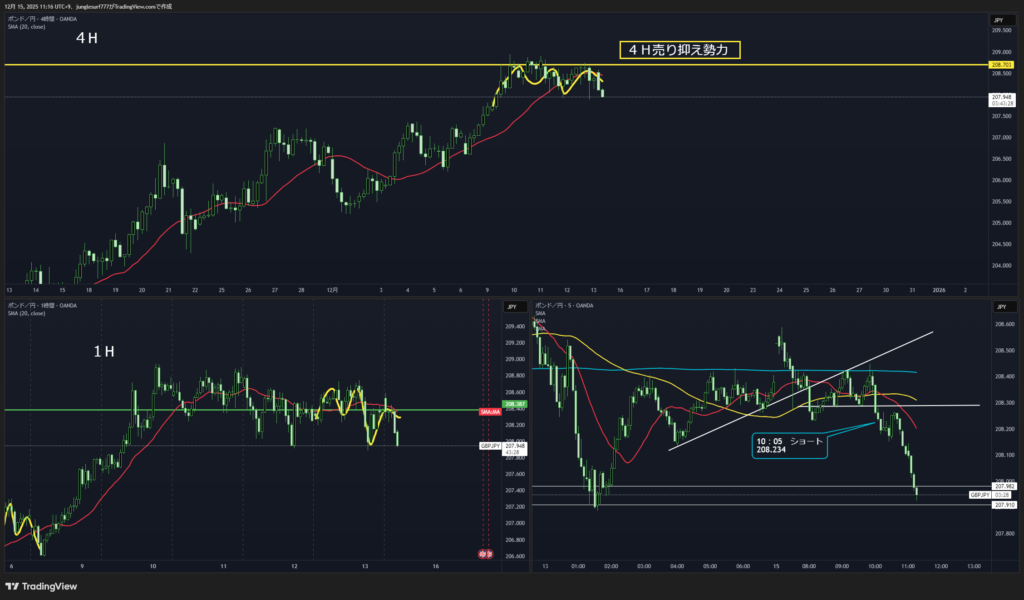Select the SMA (20, close) legend on 4H chart
This screenshot has width=1024, height=600.
(26, 26)
